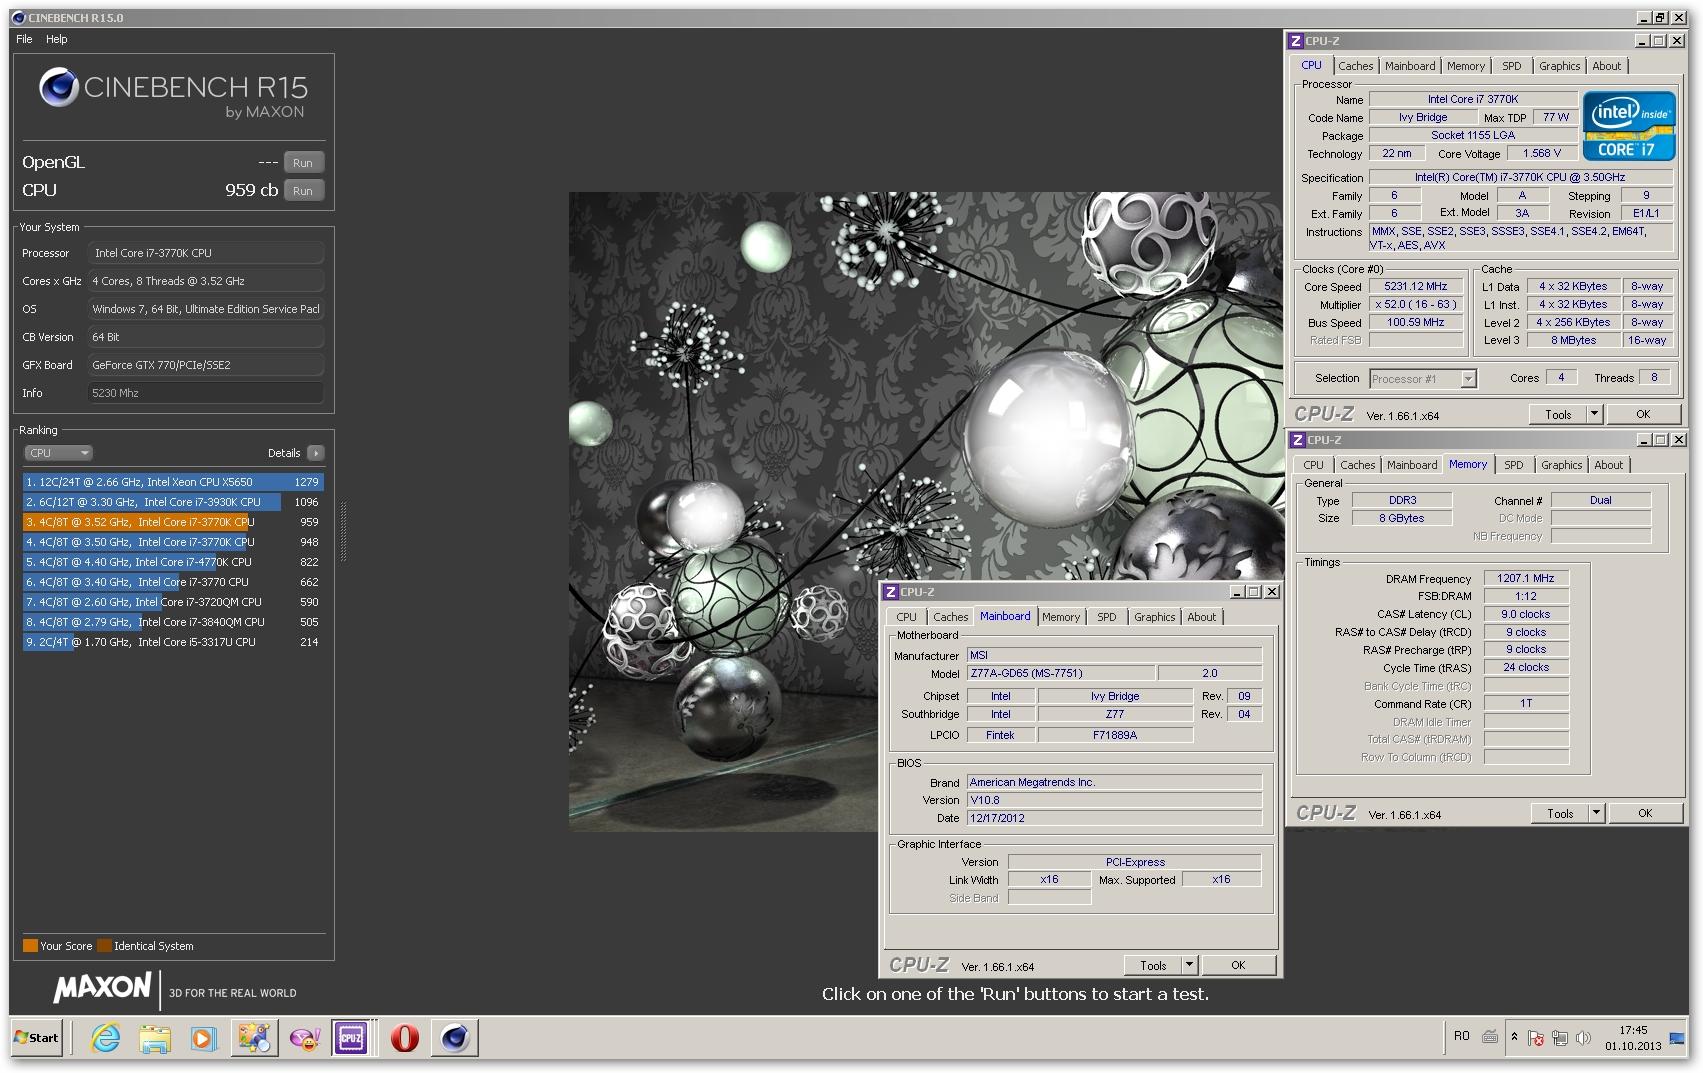Select ranking row i7-3930K CPU 1096
Screen dimensions: 1703x1073
[173, 502]
